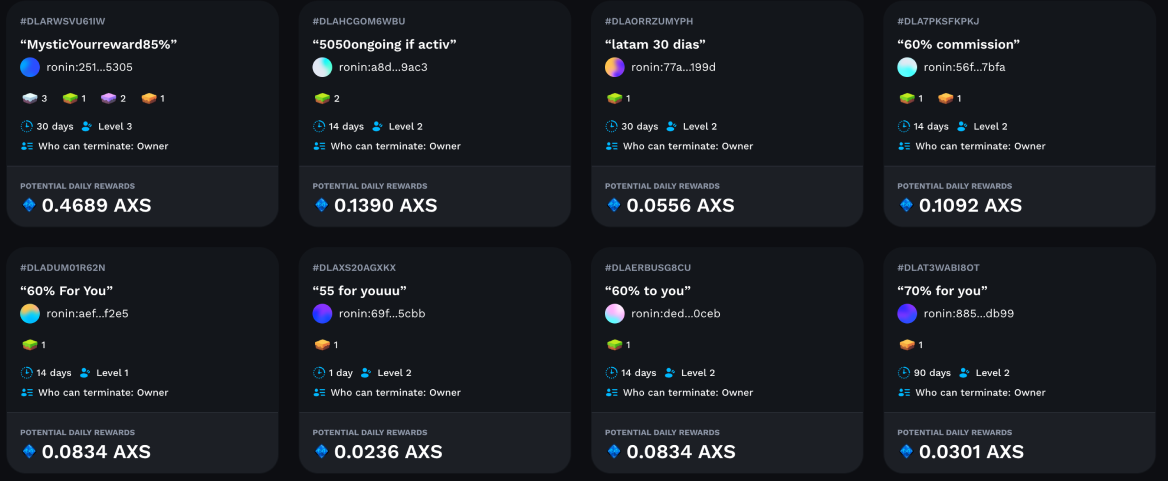Click the 0.1092 AXS daily rewards amount

click(970, 205)
